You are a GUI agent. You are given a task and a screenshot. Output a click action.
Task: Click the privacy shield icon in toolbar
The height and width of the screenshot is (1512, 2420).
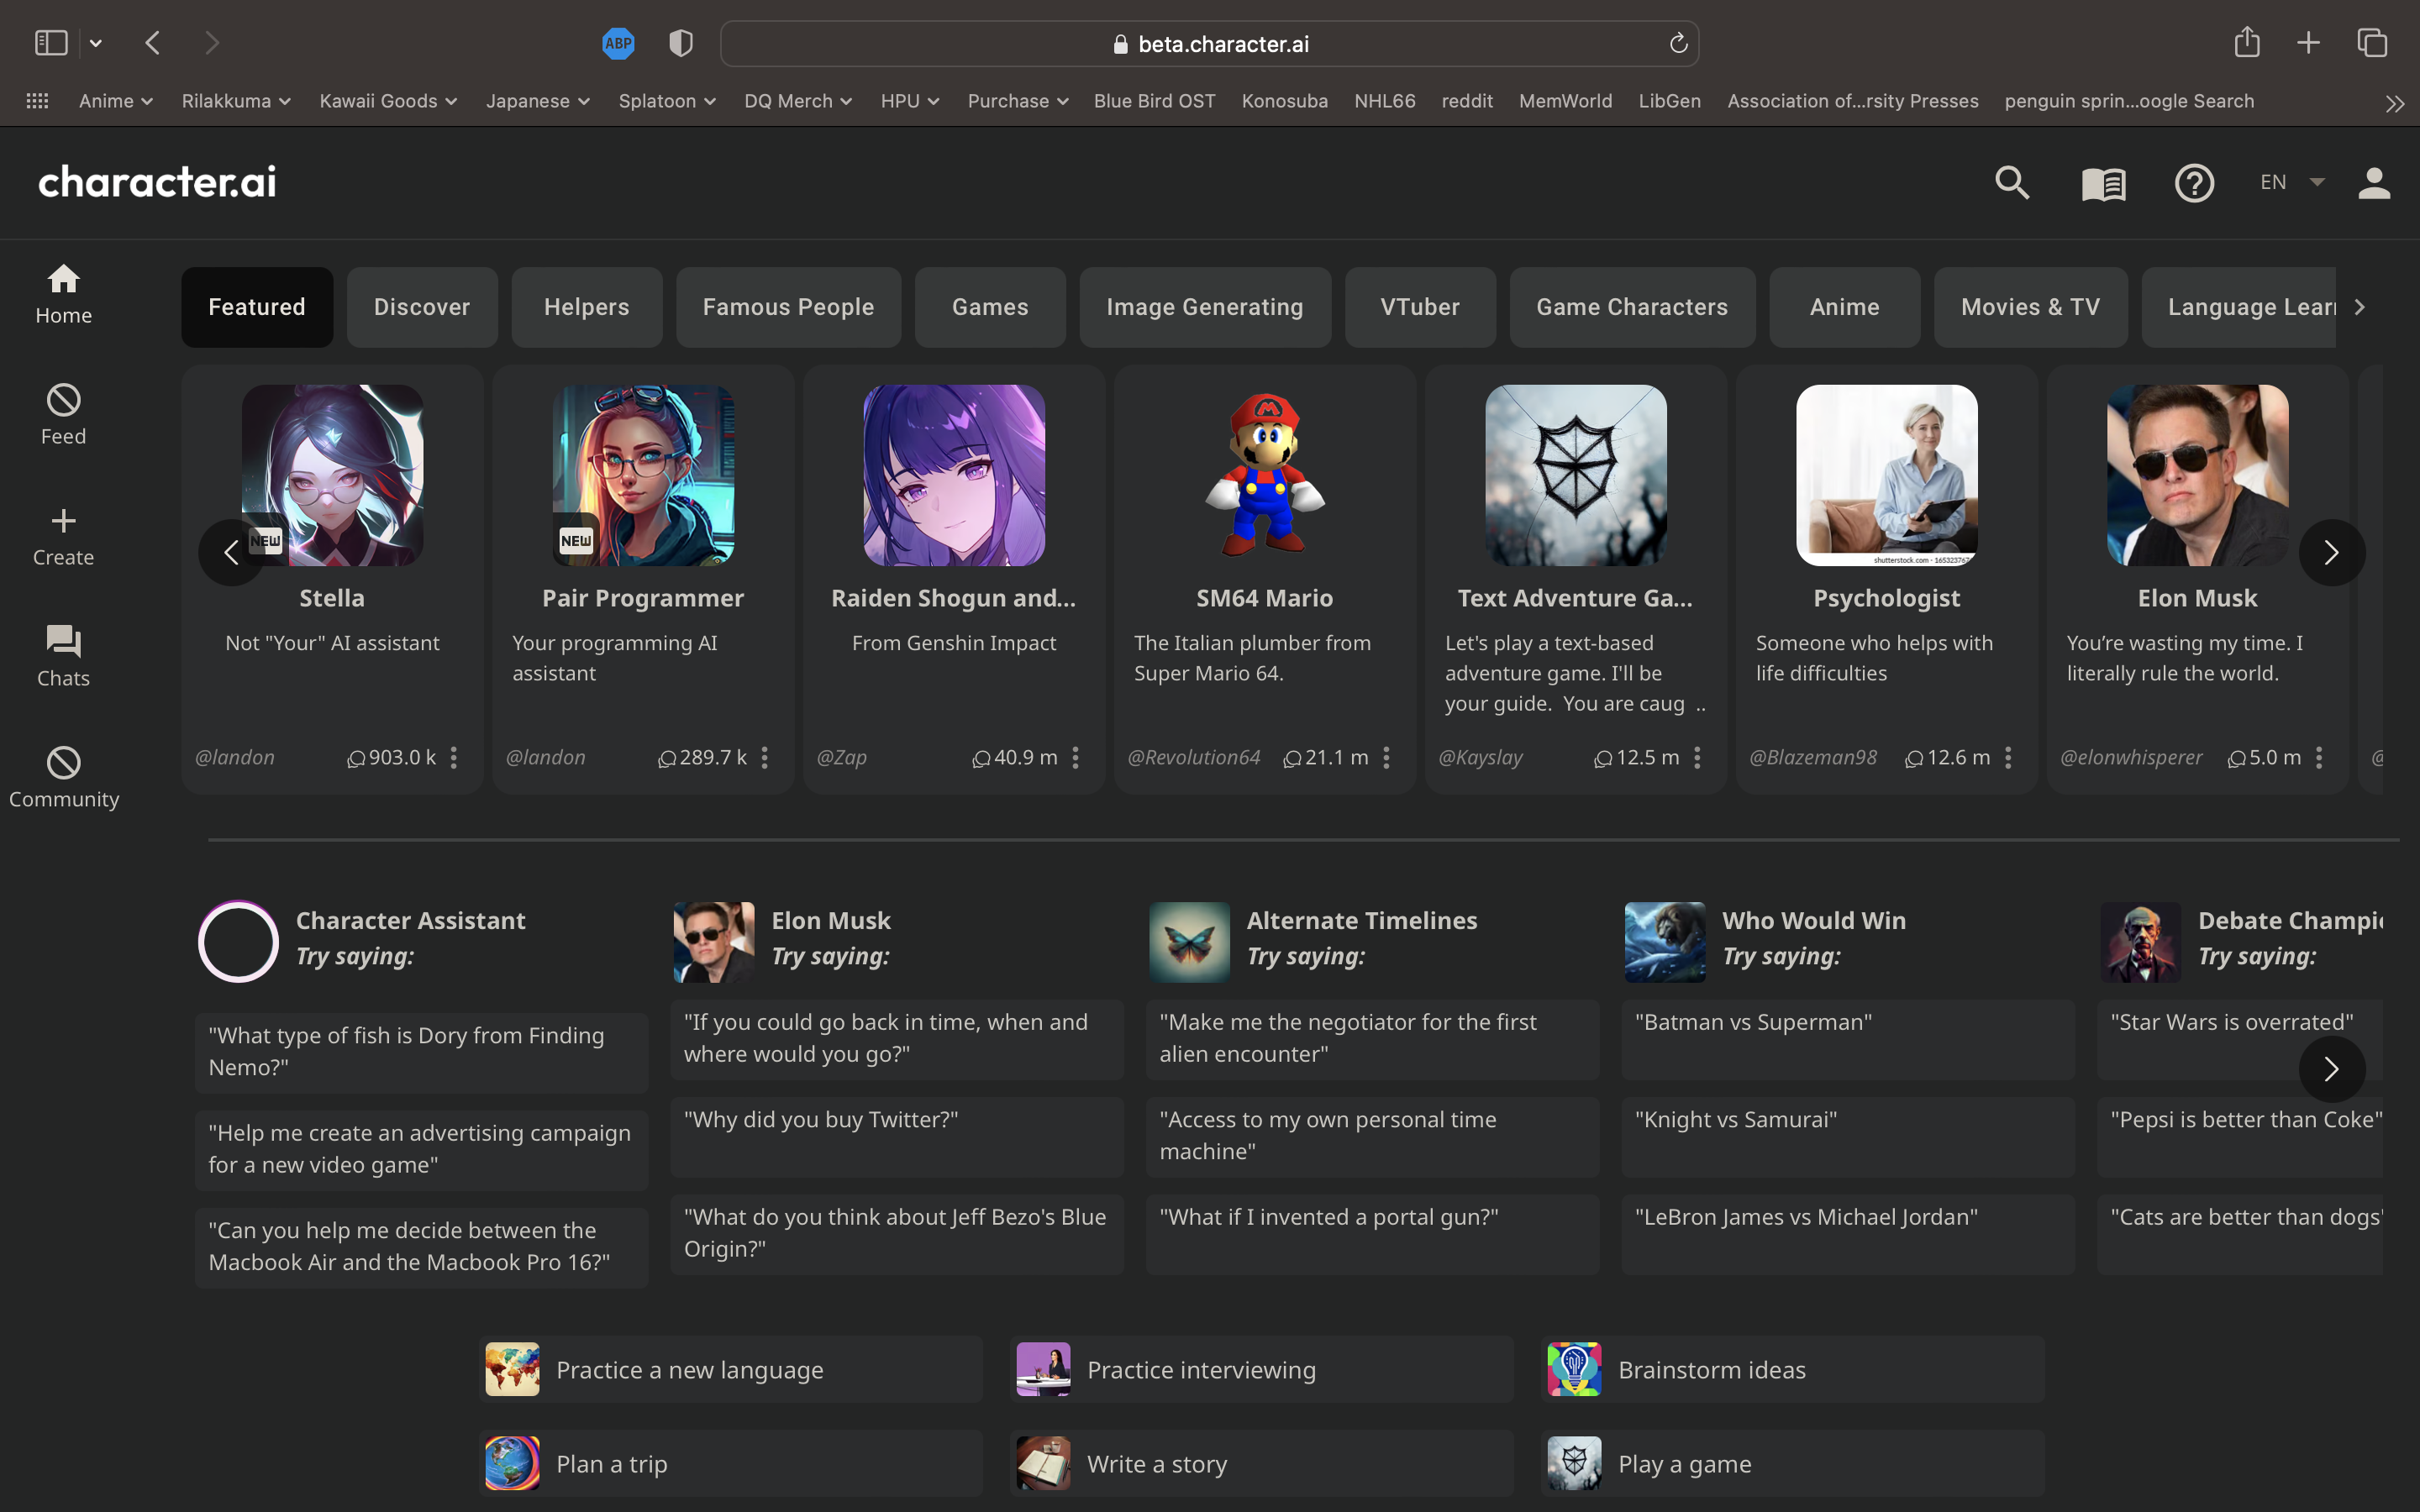[x=681, y=43]
